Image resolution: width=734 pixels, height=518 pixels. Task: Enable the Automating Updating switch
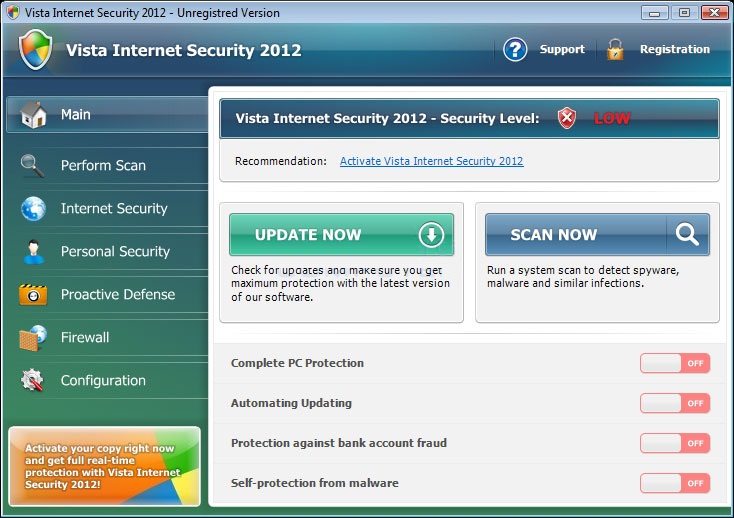[x=675, y=403]
